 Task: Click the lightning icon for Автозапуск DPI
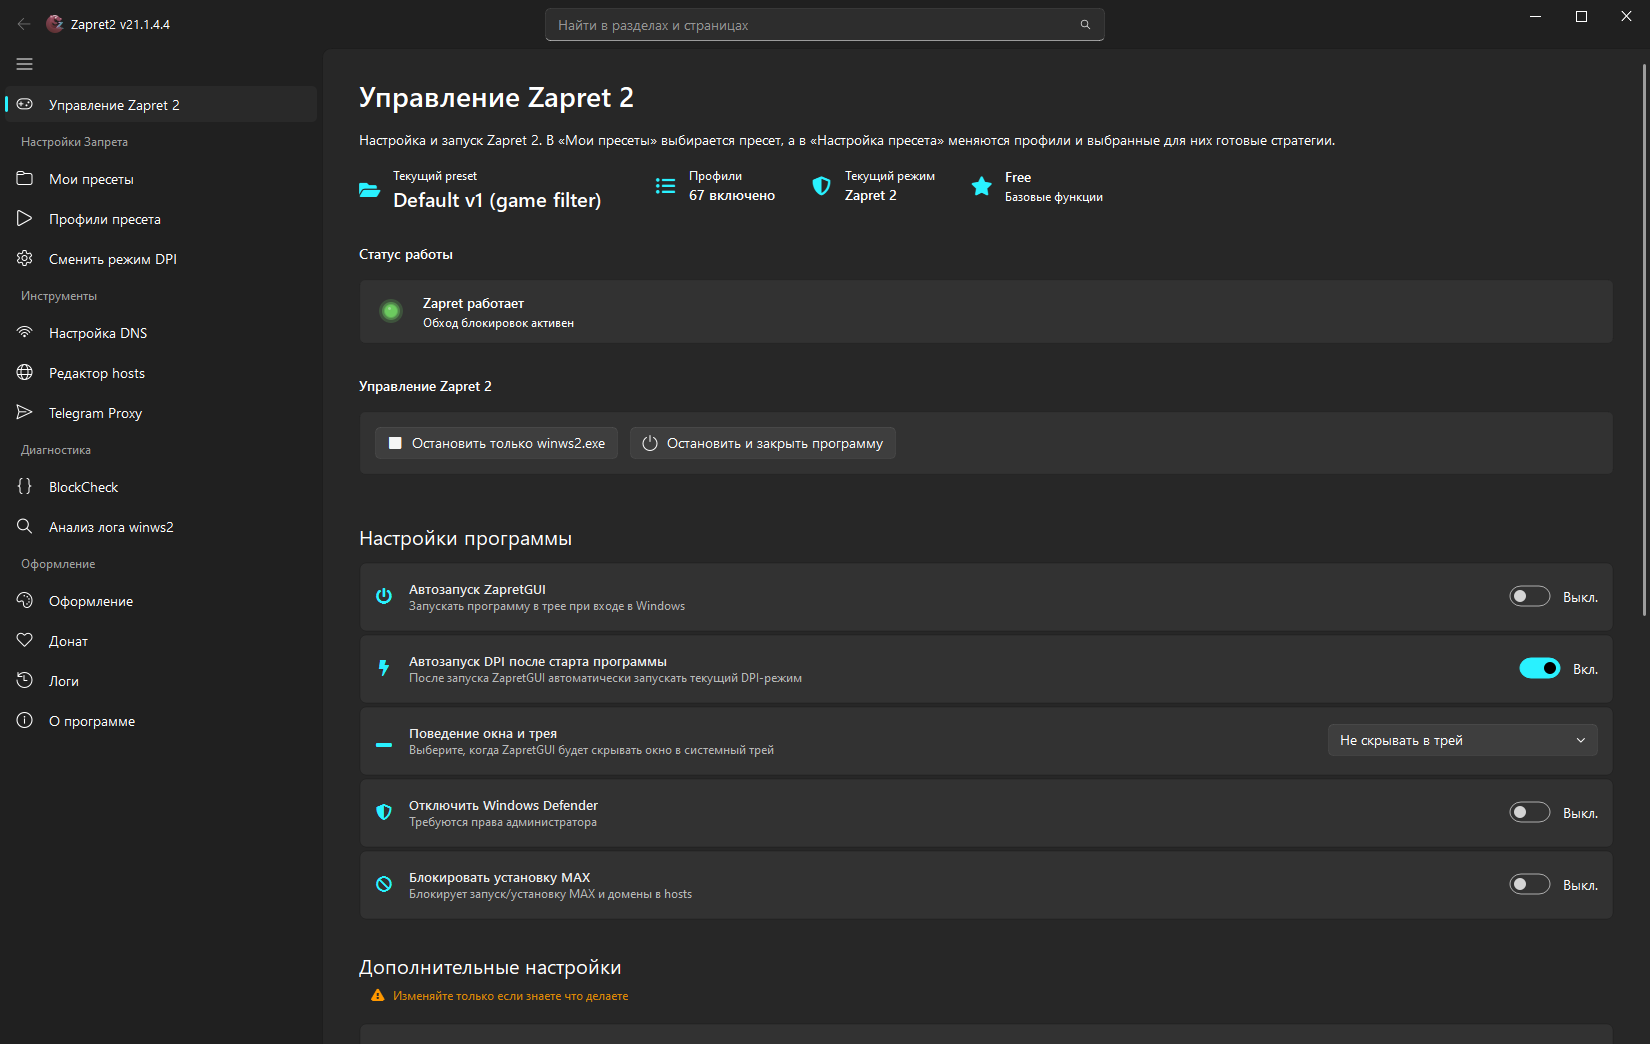(x=384, y=668)
